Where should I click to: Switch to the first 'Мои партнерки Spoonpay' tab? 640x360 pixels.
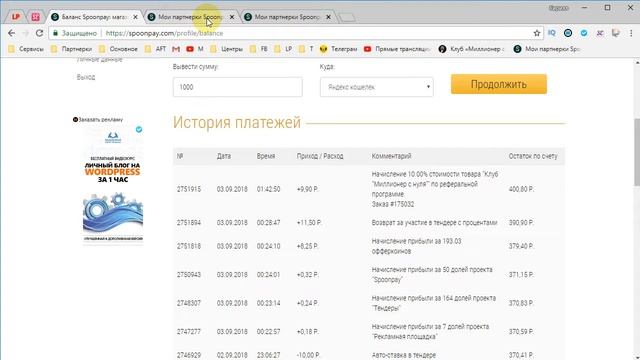tap(191, 17)
